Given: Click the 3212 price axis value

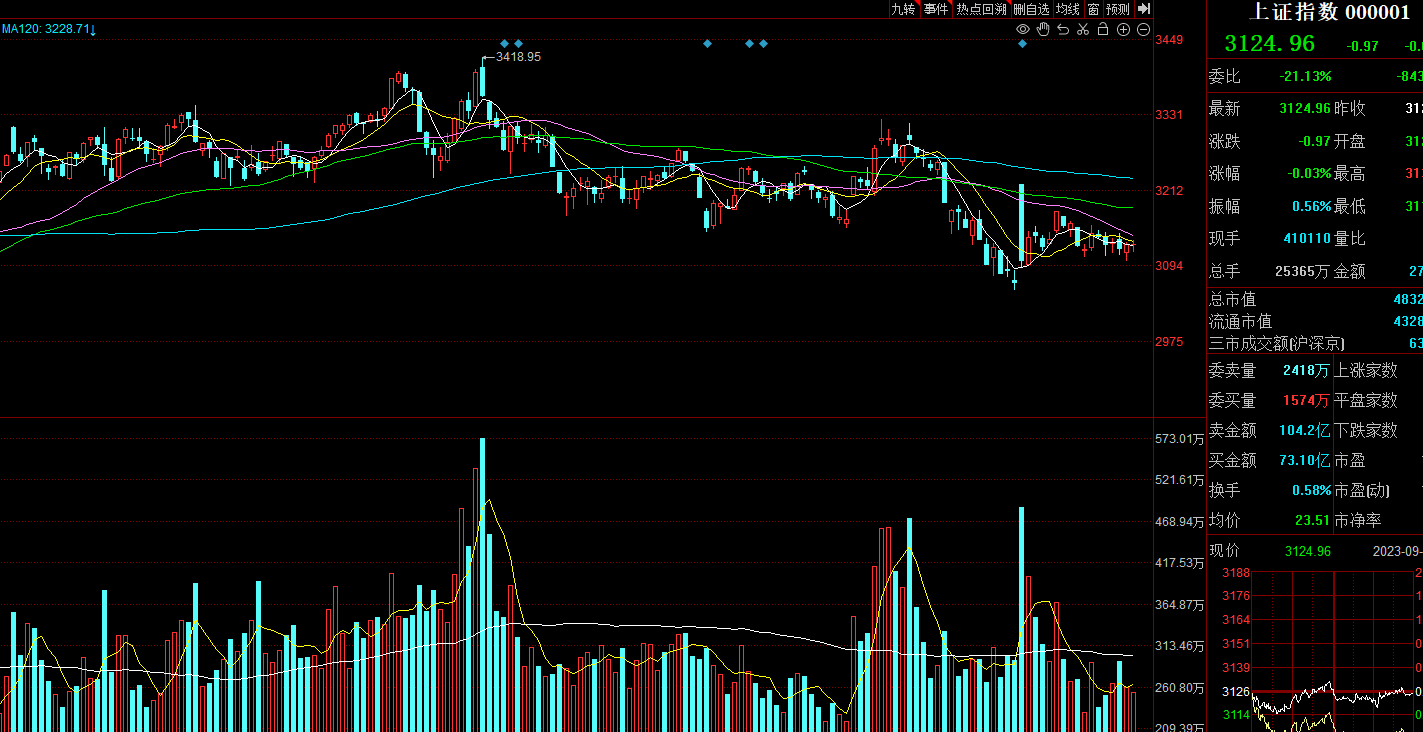Looking at the screenshot, I should click(1169, 190).
